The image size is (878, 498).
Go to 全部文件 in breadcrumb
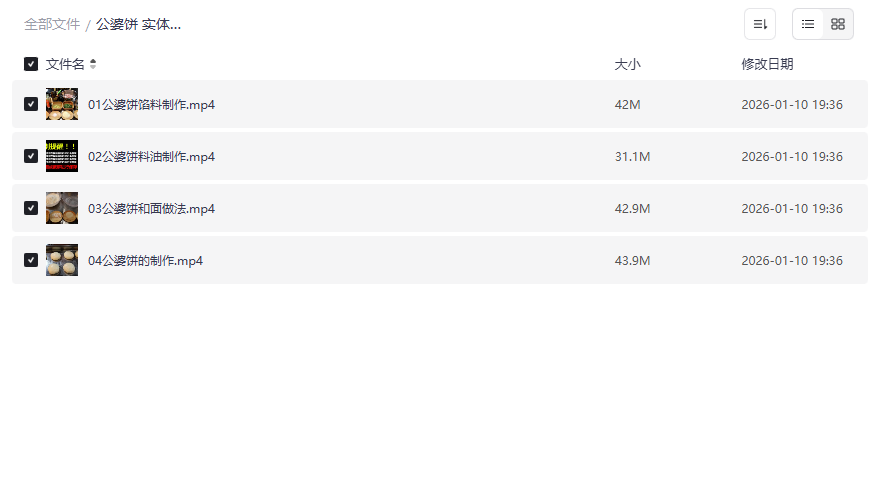[52, 24]
